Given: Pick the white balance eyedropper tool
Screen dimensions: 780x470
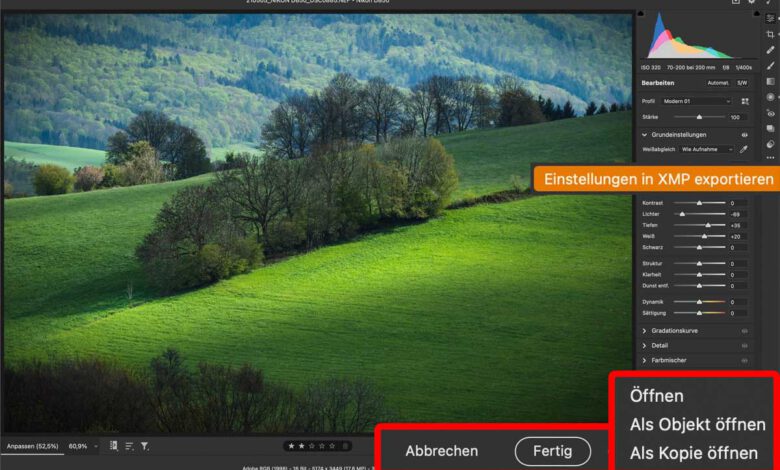Looking at the screenshot, I should pos(744,149).
